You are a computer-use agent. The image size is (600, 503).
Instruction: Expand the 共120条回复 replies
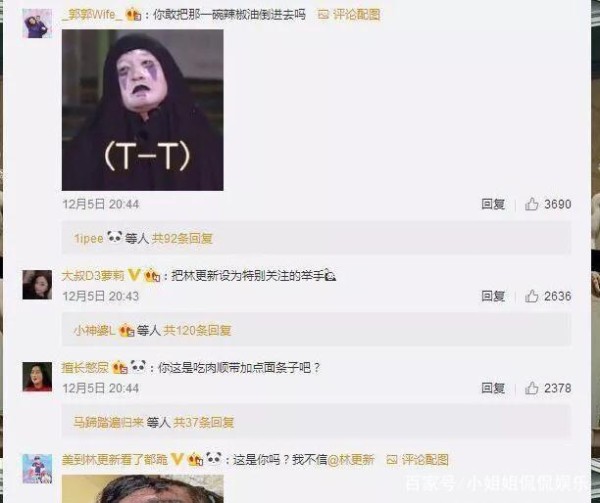(x=197, y=330)
